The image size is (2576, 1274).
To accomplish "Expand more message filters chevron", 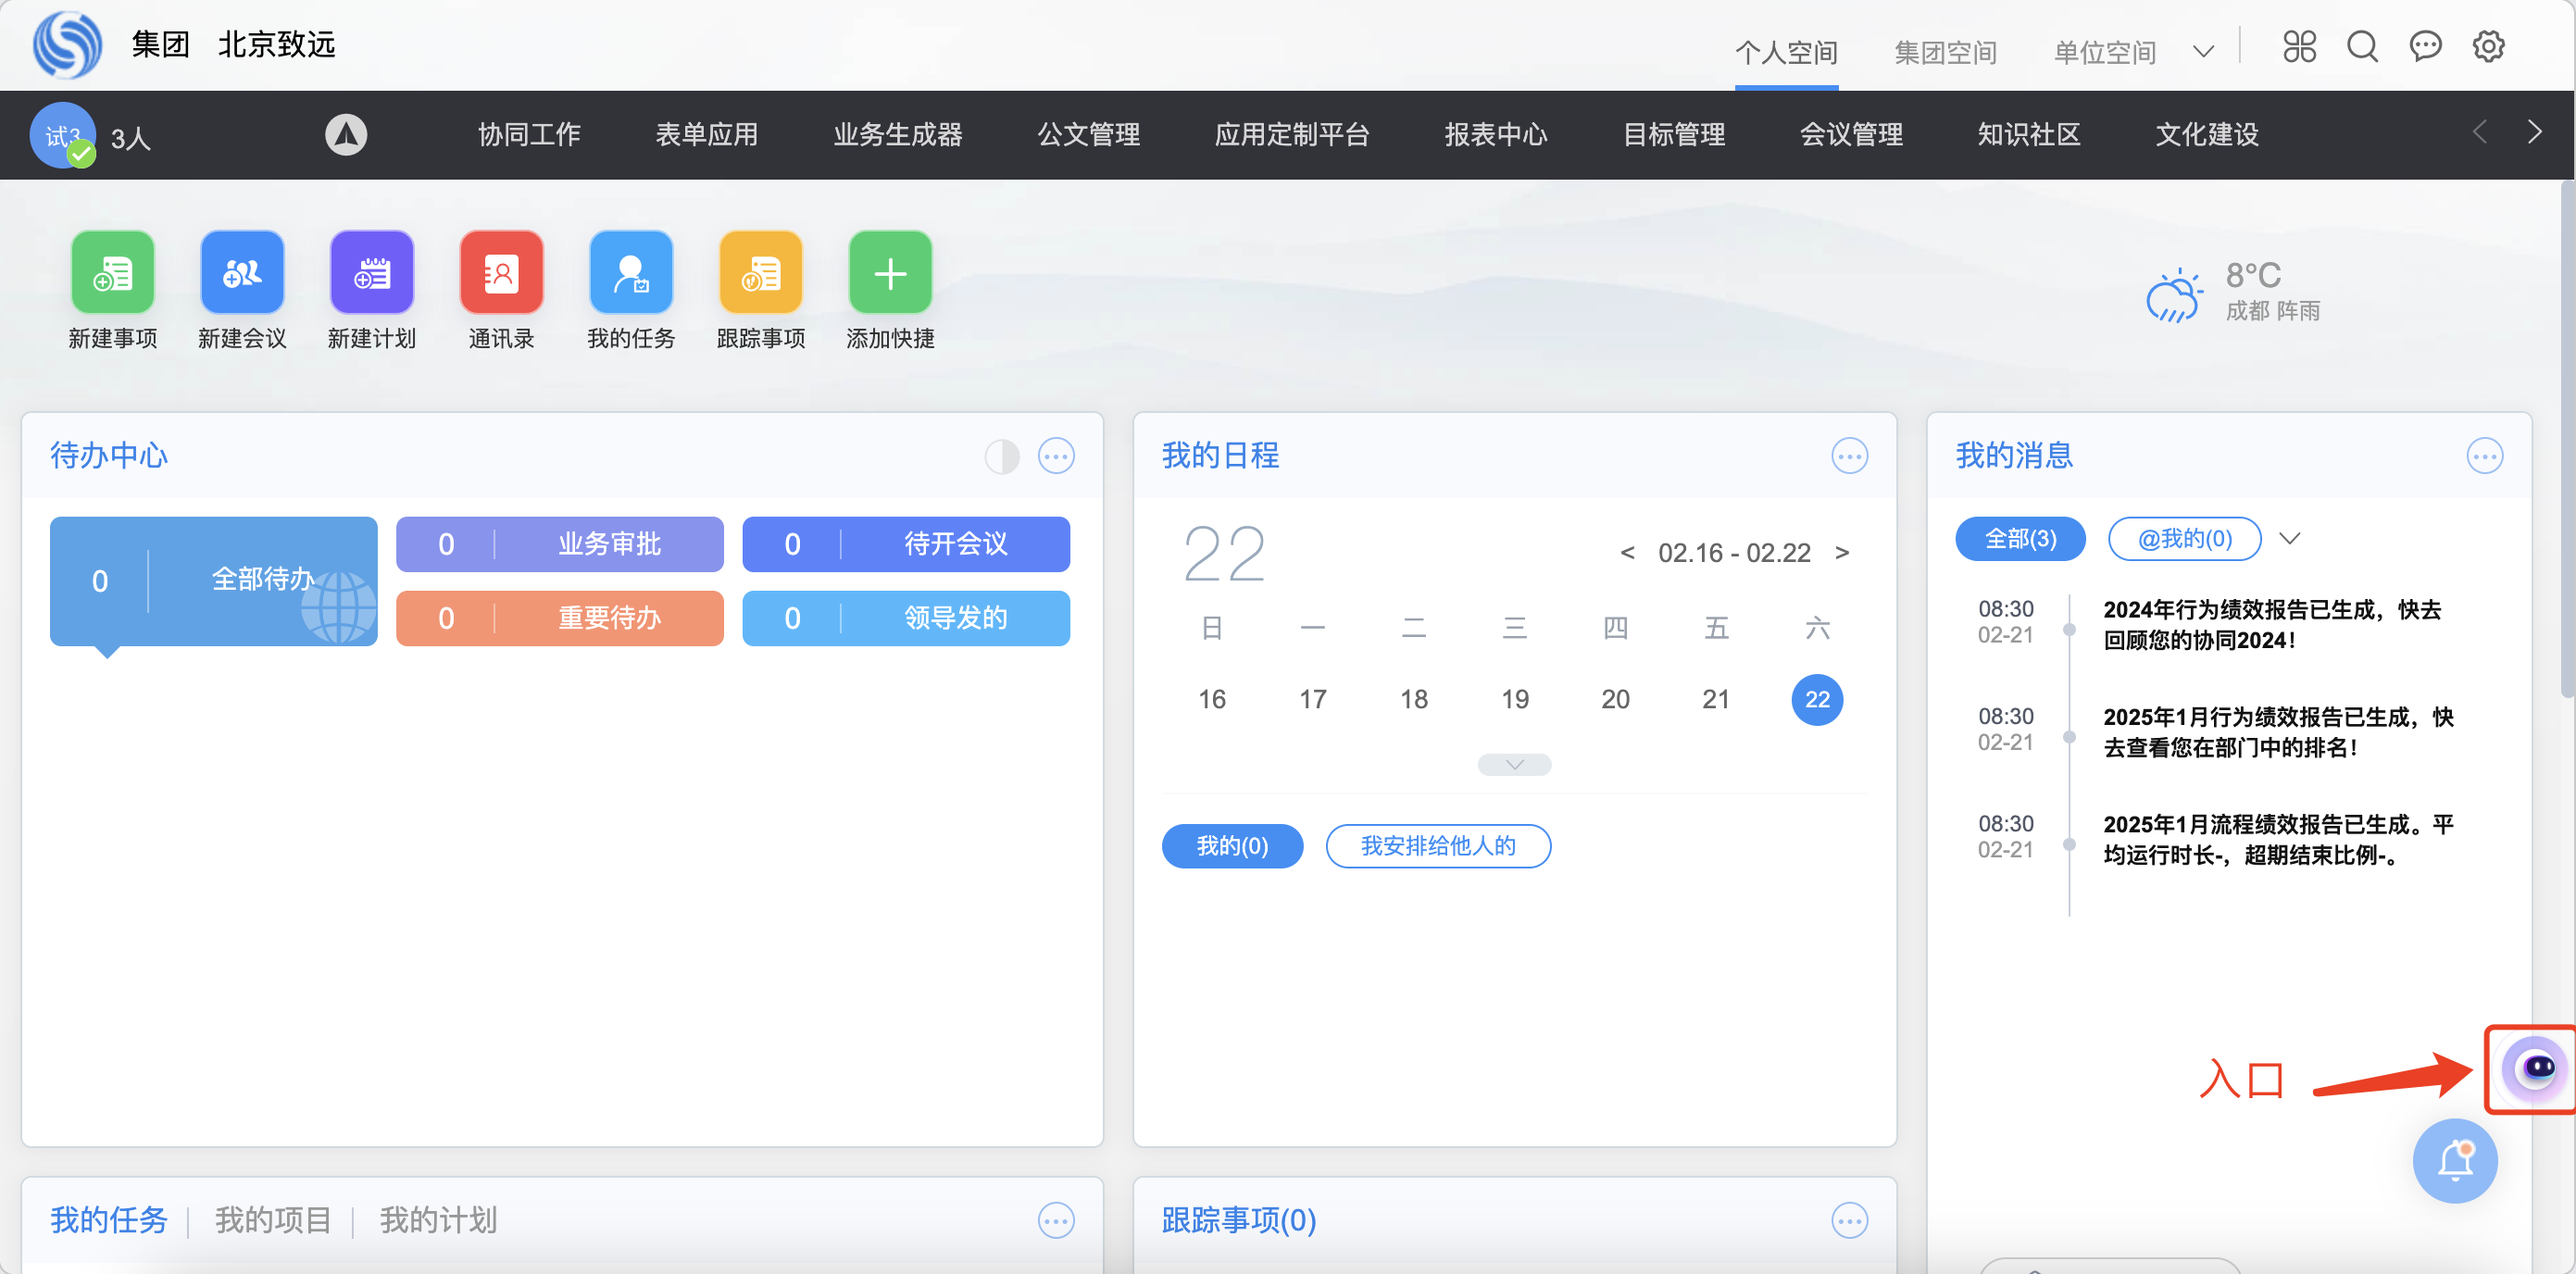I will tap(2289, 539).
